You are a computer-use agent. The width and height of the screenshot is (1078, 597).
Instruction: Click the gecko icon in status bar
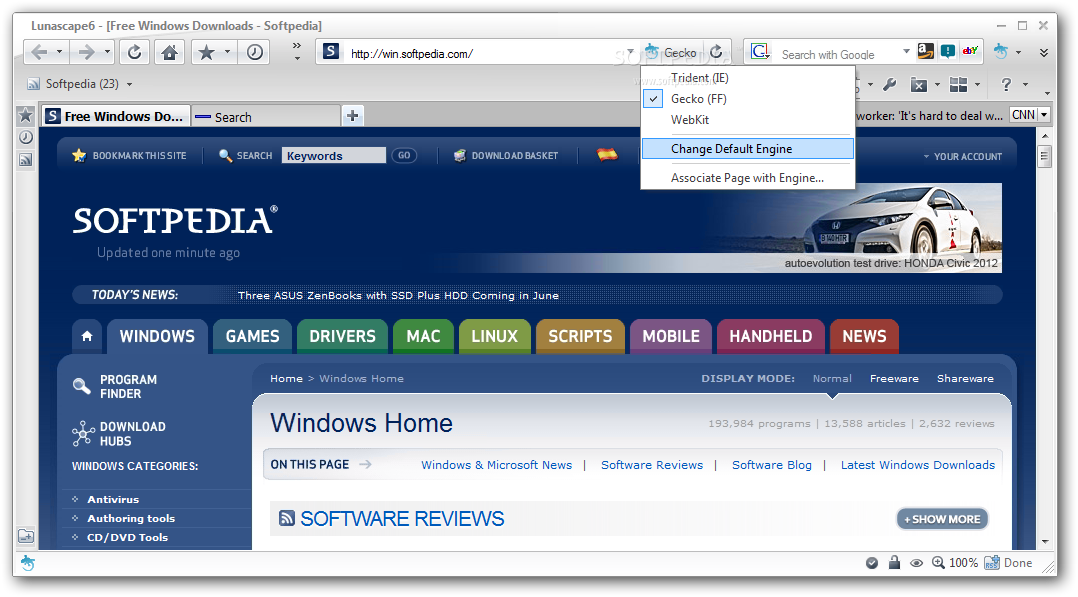tap(28, 563)
